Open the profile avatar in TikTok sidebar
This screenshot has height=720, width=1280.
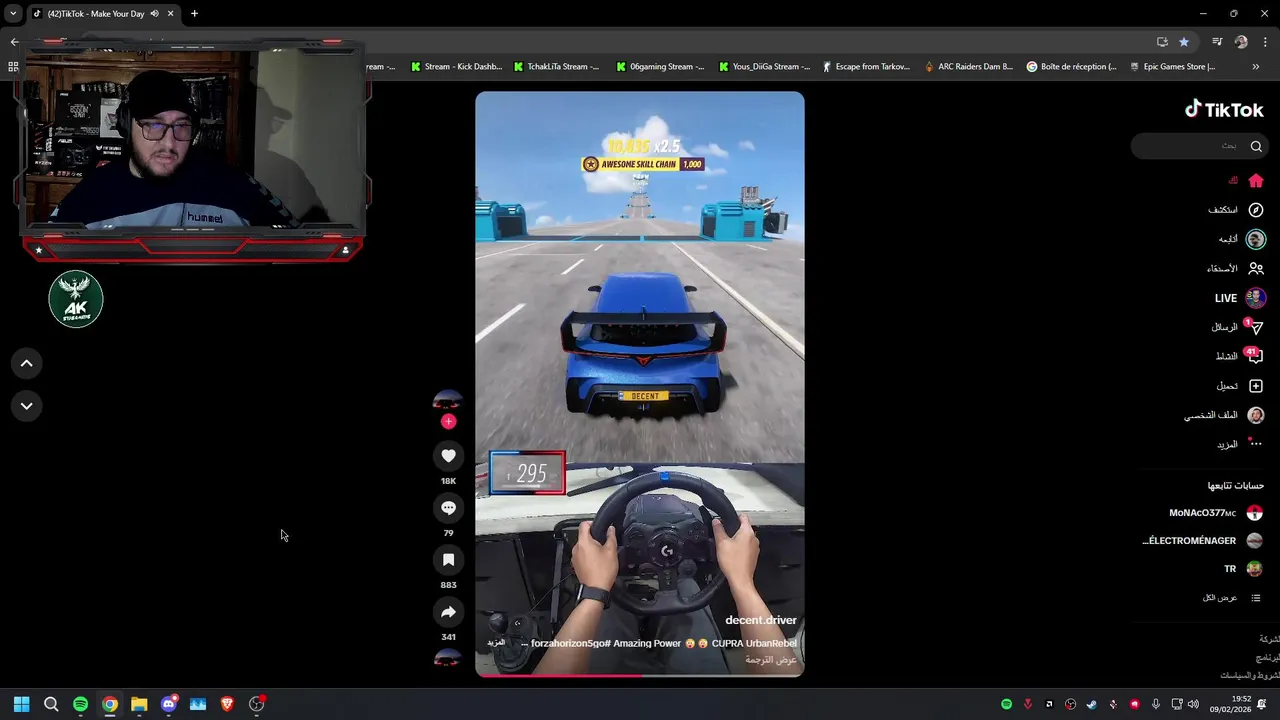tap(1256, 415)
